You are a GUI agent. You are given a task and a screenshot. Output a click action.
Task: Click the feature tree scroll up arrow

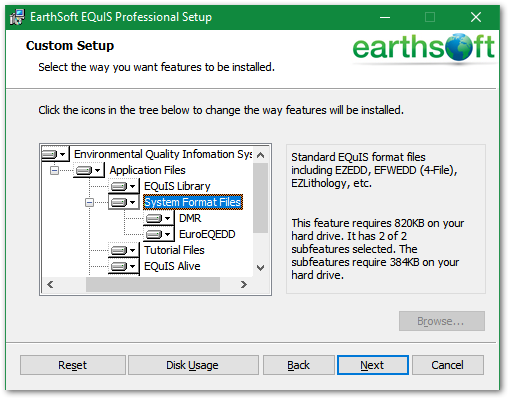tap(261, 155)
